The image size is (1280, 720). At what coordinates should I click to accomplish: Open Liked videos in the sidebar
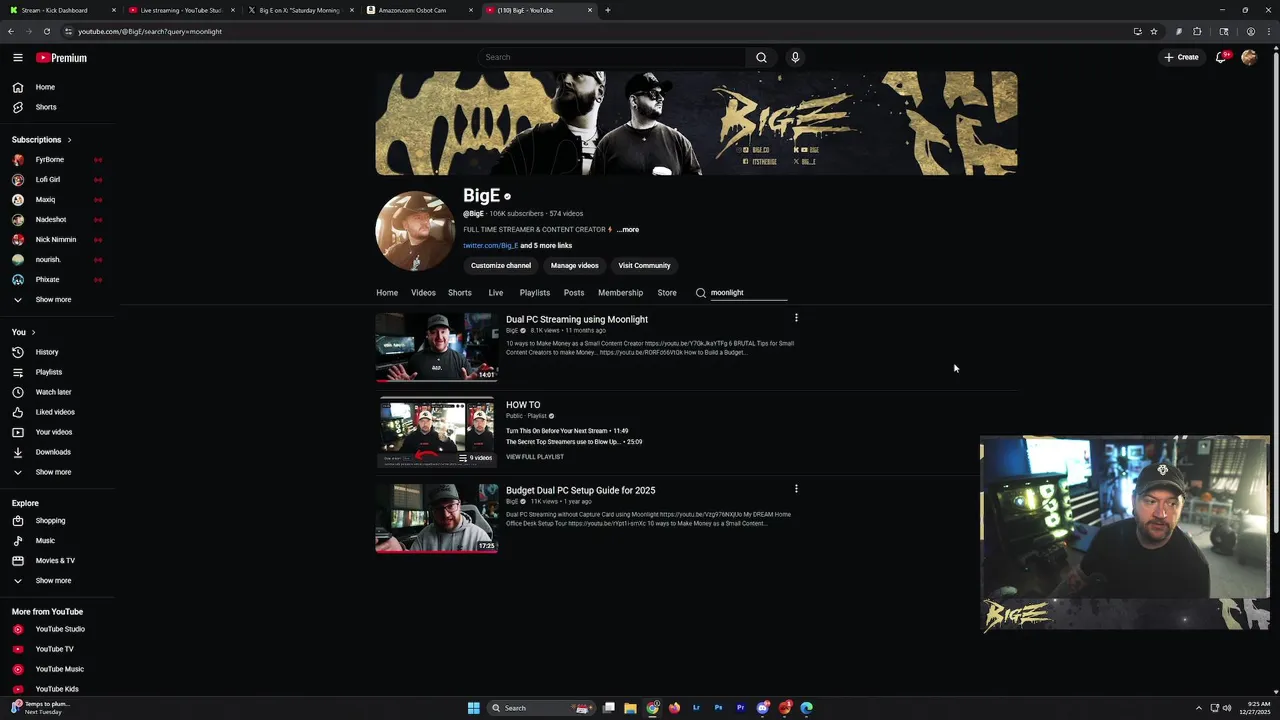point(56,412)
